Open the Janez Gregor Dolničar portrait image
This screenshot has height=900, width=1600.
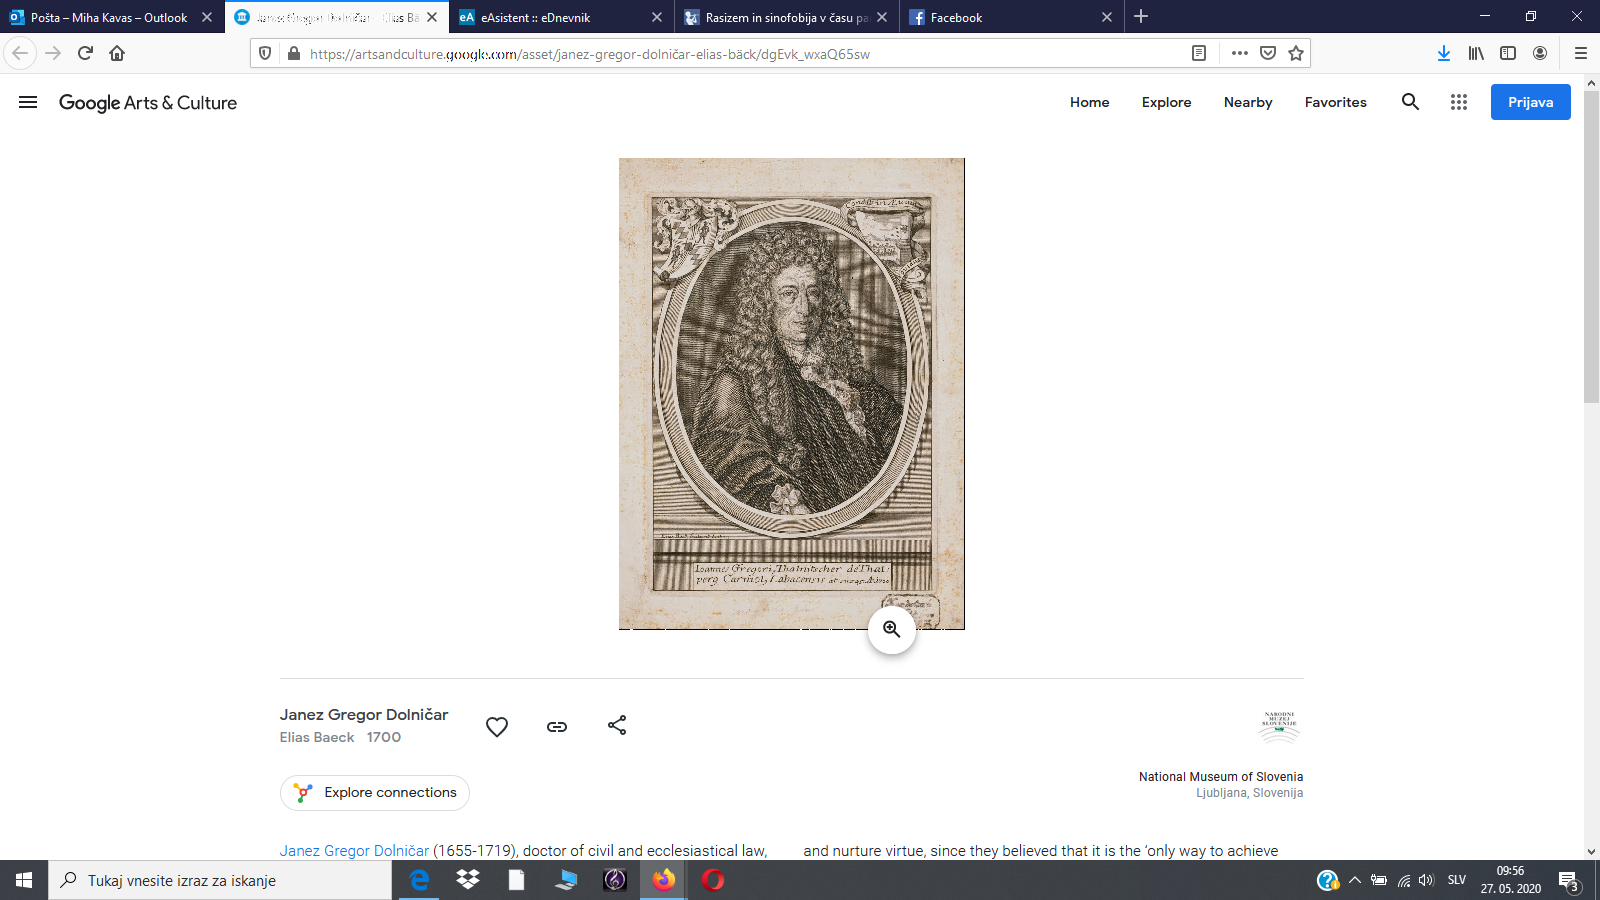pyautogui.click(x=791, y=393)
